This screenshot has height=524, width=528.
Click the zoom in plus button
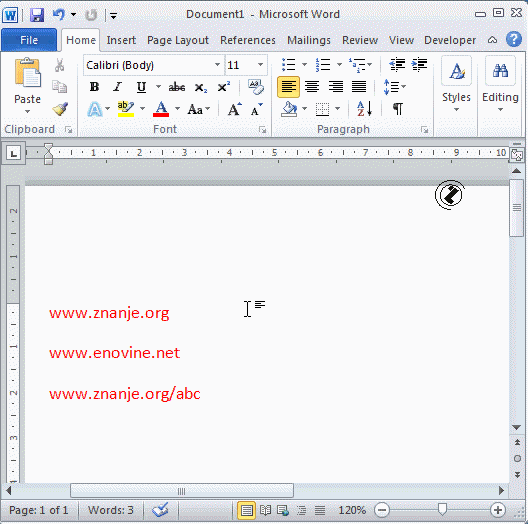pos(498,510)
